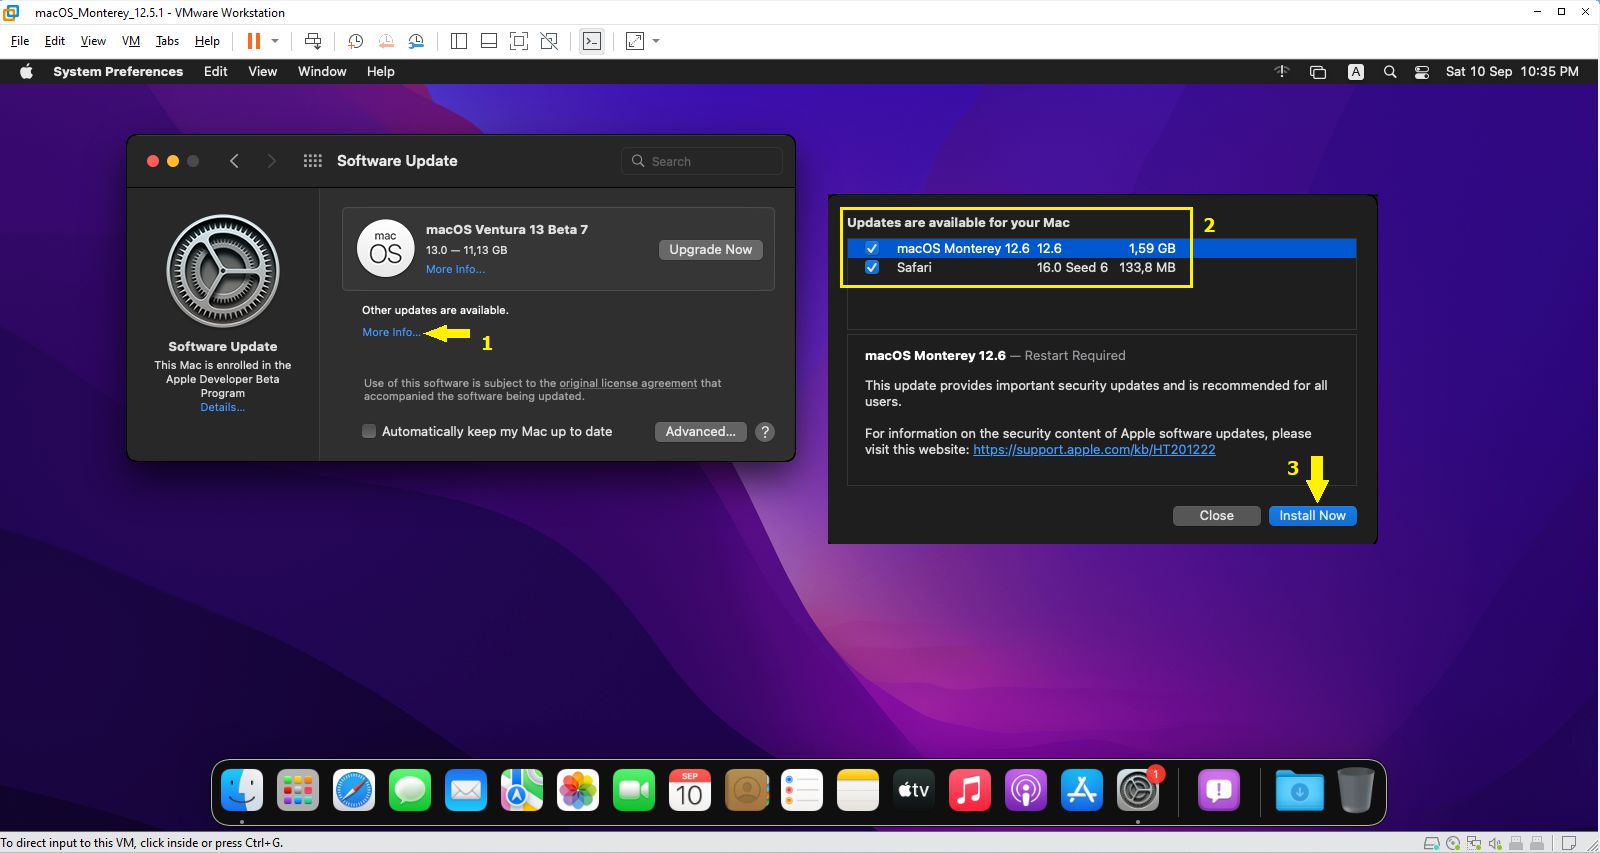Launch Safari from the Dock

pos(354,791)
